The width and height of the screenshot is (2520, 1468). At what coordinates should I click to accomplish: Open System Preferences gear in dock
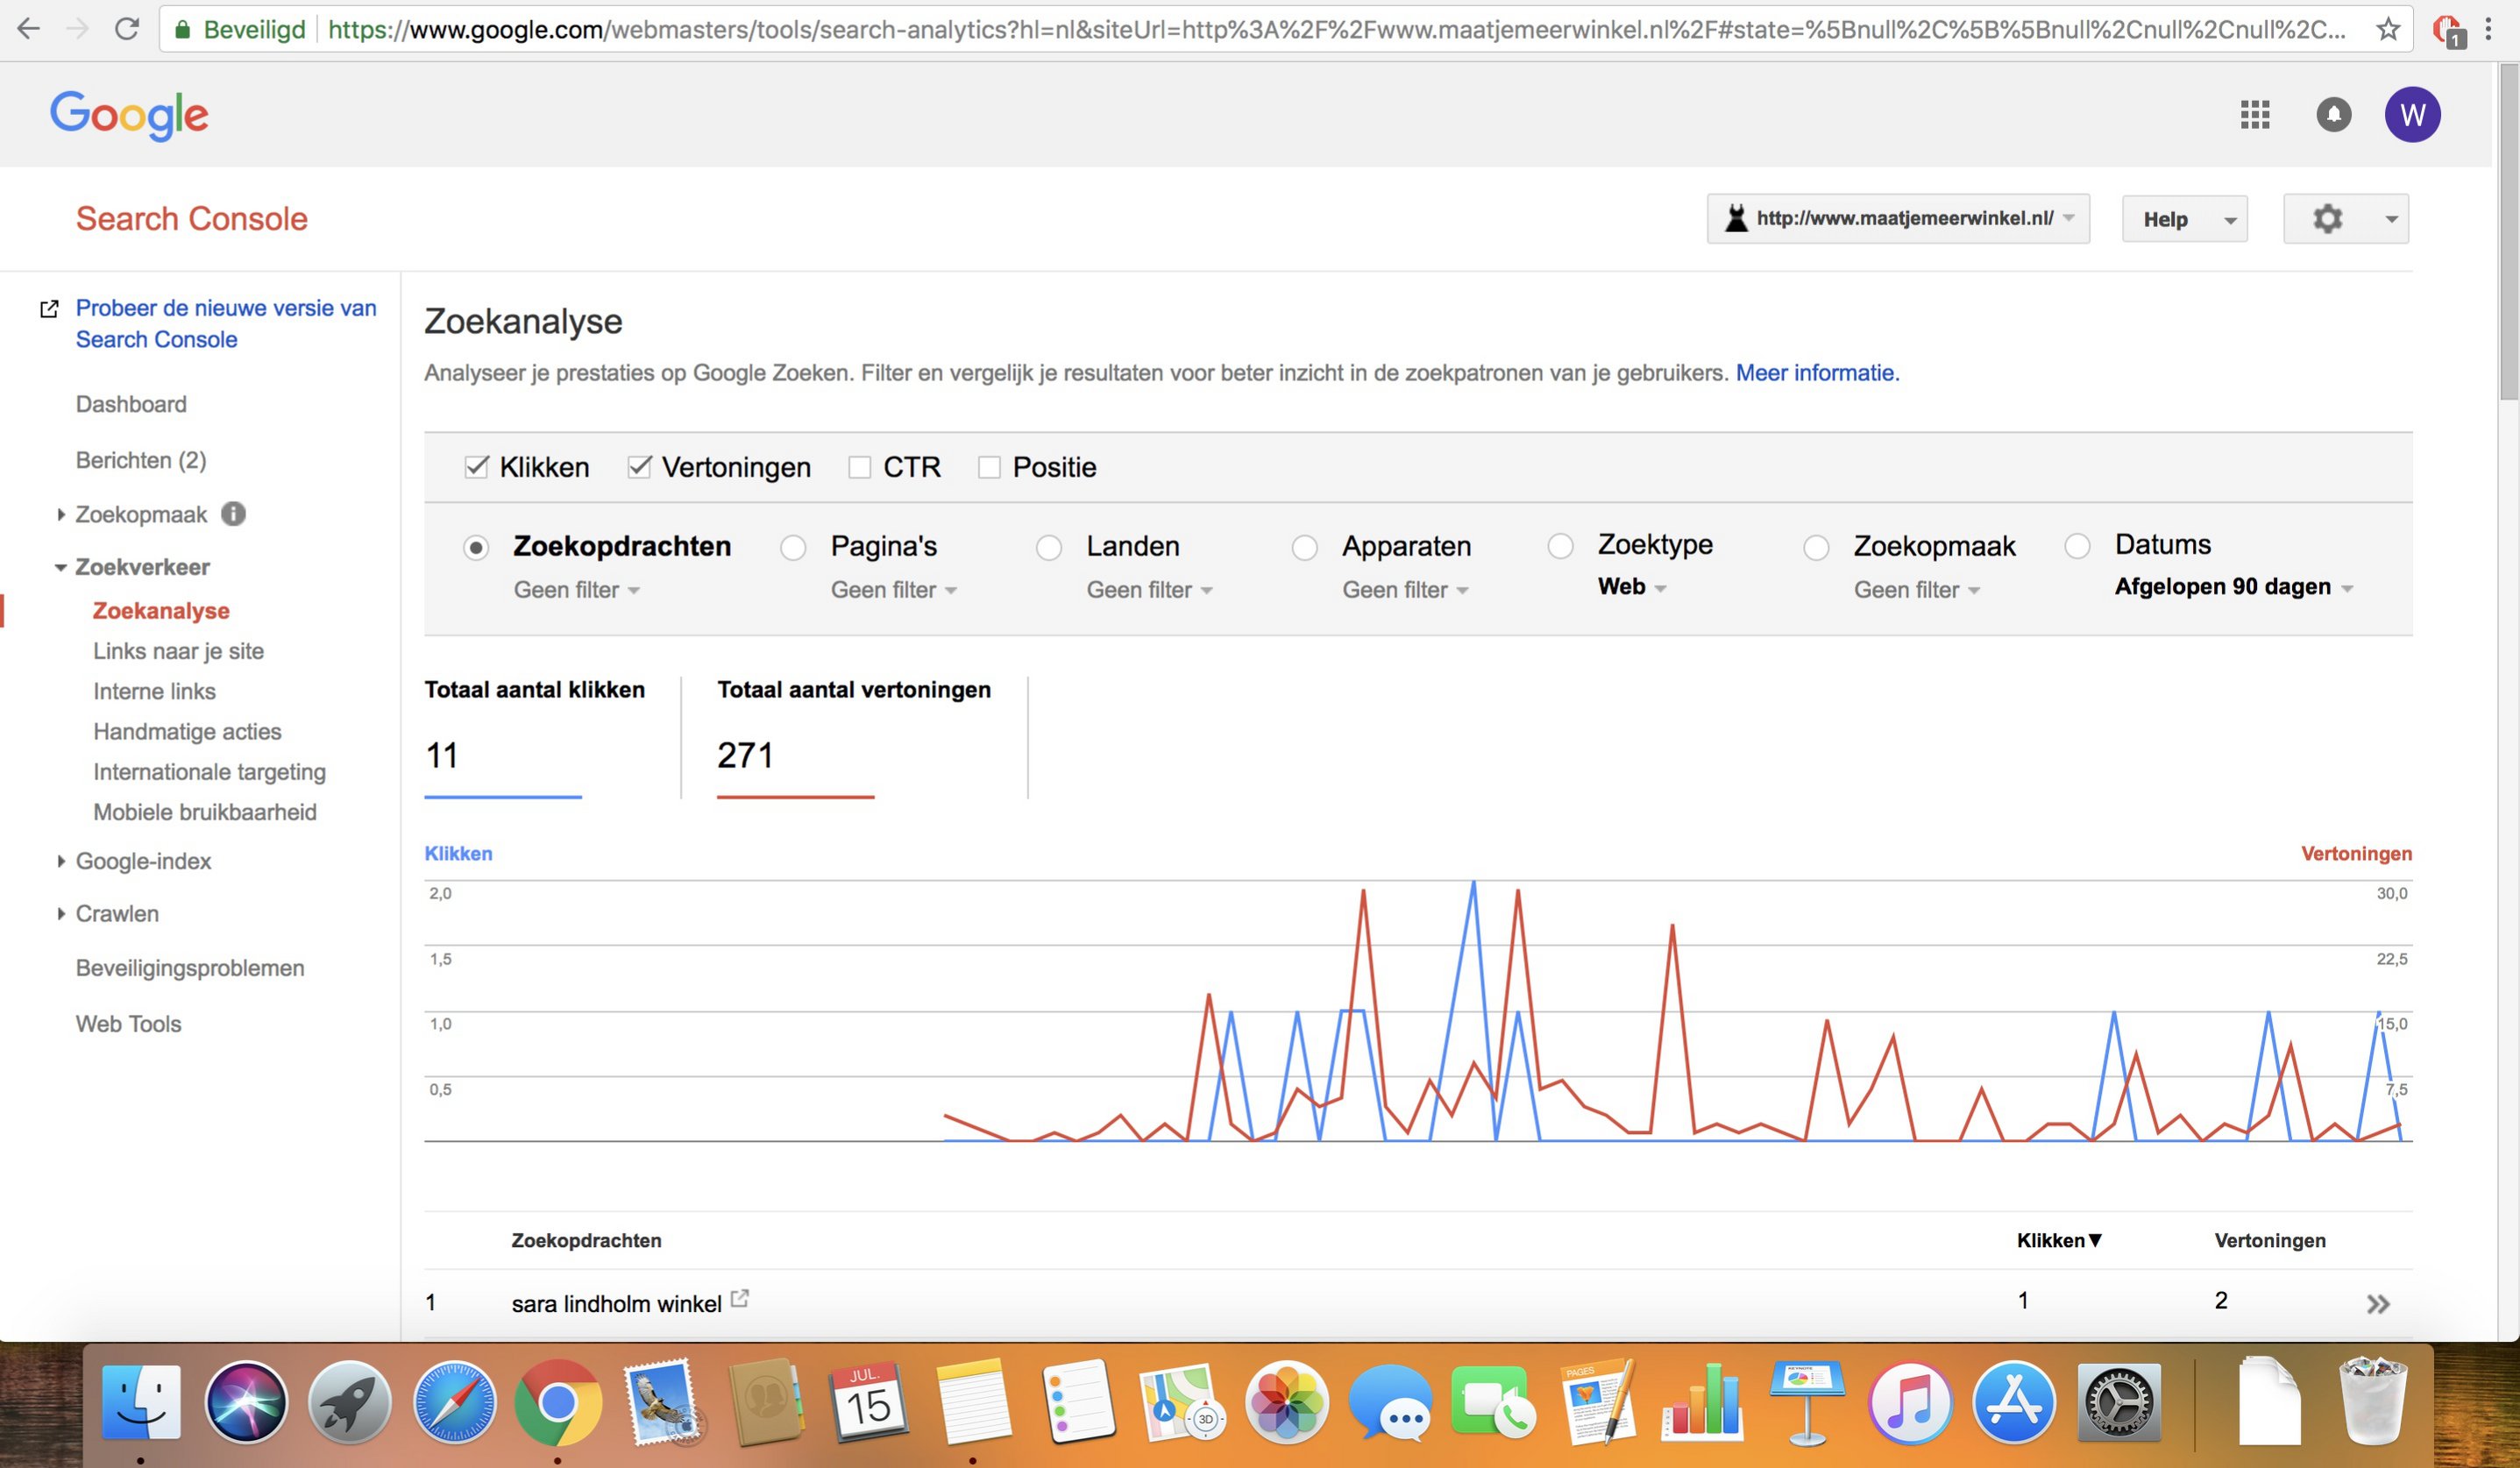2118,1402
